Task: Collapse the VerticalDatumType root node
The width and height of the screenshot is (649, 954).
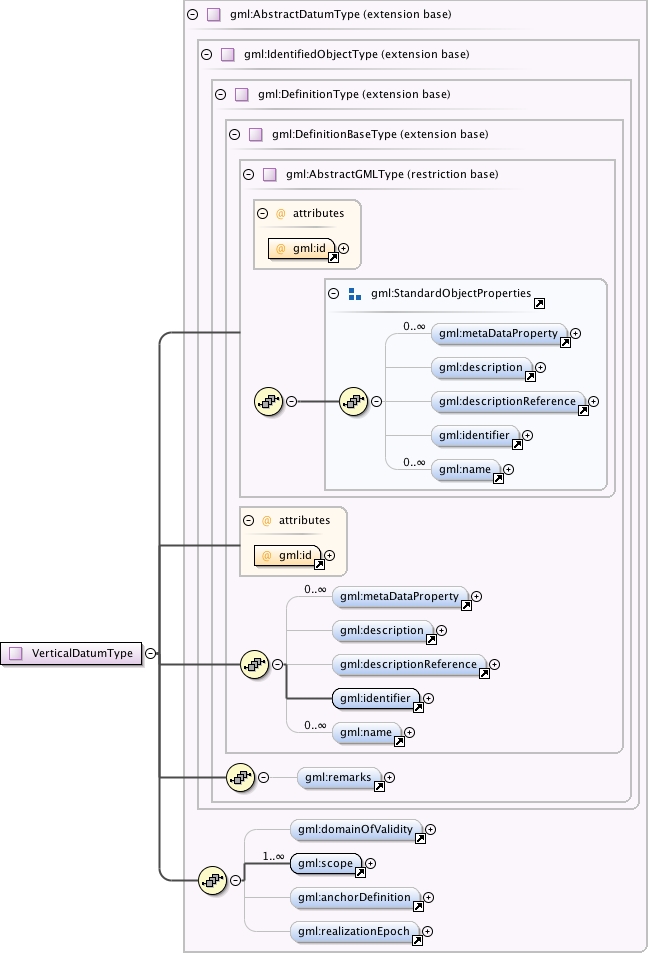Action: pos(150,653)
